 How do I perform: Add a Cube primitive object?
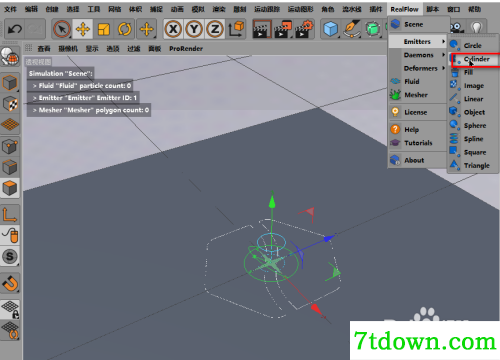coord(330,29)
